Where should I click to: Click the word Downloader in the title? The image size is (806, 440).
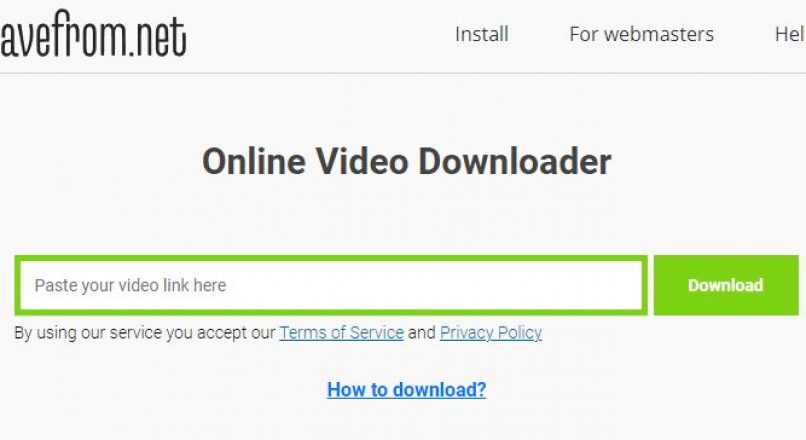(x=515, y=161)
